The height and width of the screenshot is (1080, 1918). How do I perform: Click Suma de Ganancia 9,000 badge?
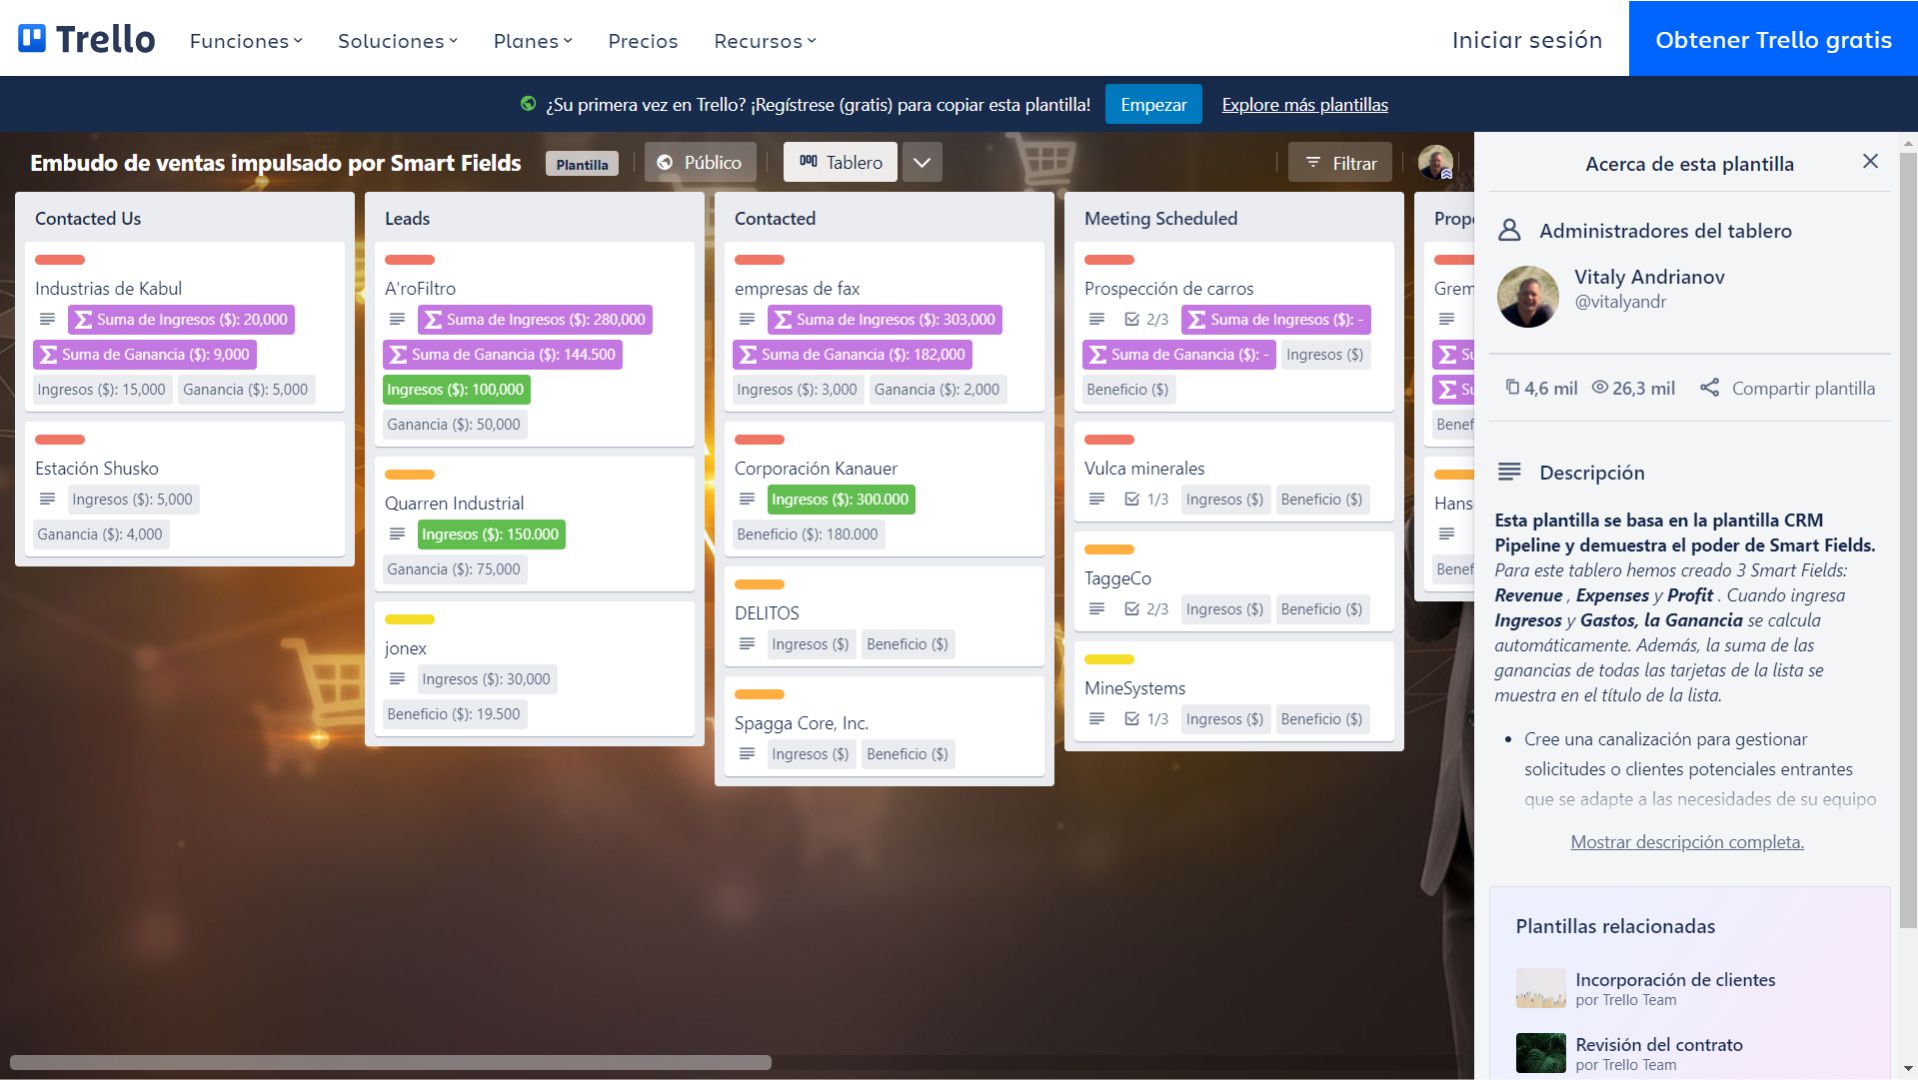click(x=144, y=354)
